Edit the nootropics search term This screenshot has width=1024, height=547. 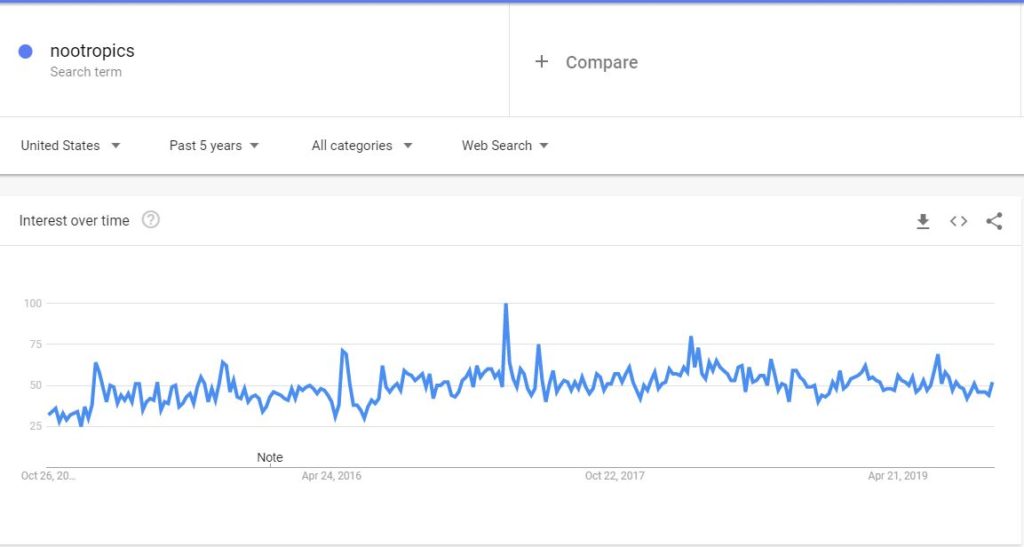point(92,51)
